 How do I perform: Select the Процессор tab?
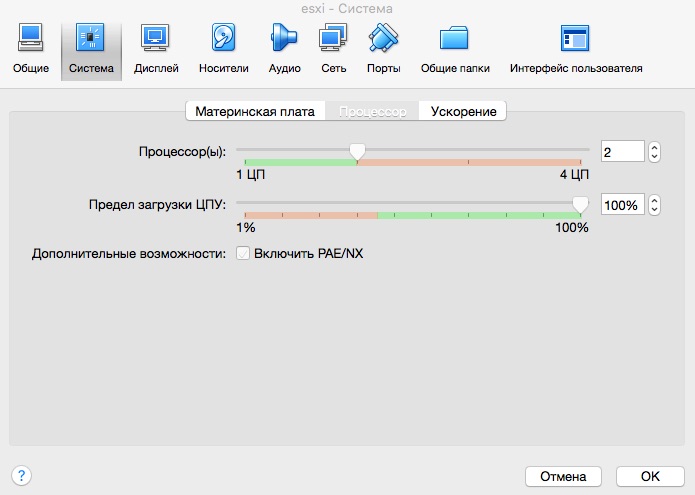point(373,111)
